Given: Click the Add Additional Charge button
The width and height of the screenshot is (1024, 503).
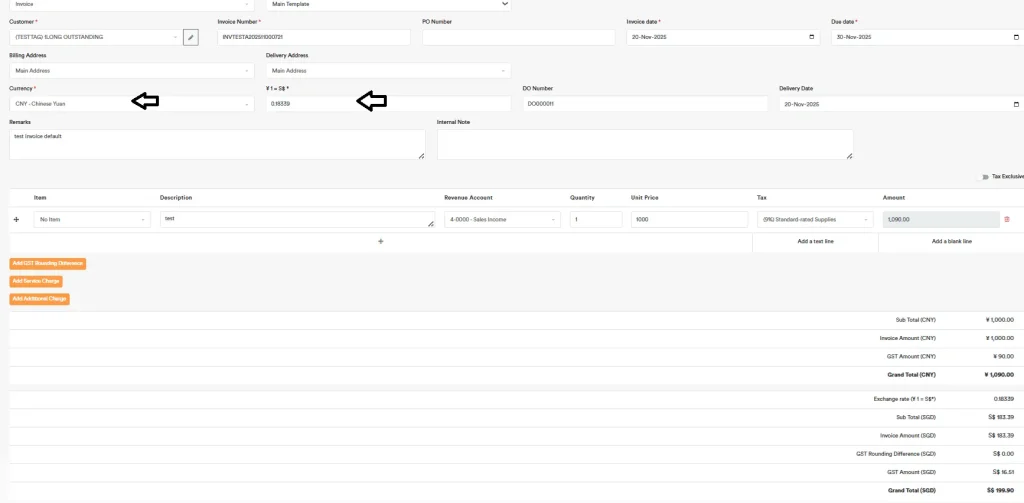Looking at the screenshot, I should pos(39,299).
